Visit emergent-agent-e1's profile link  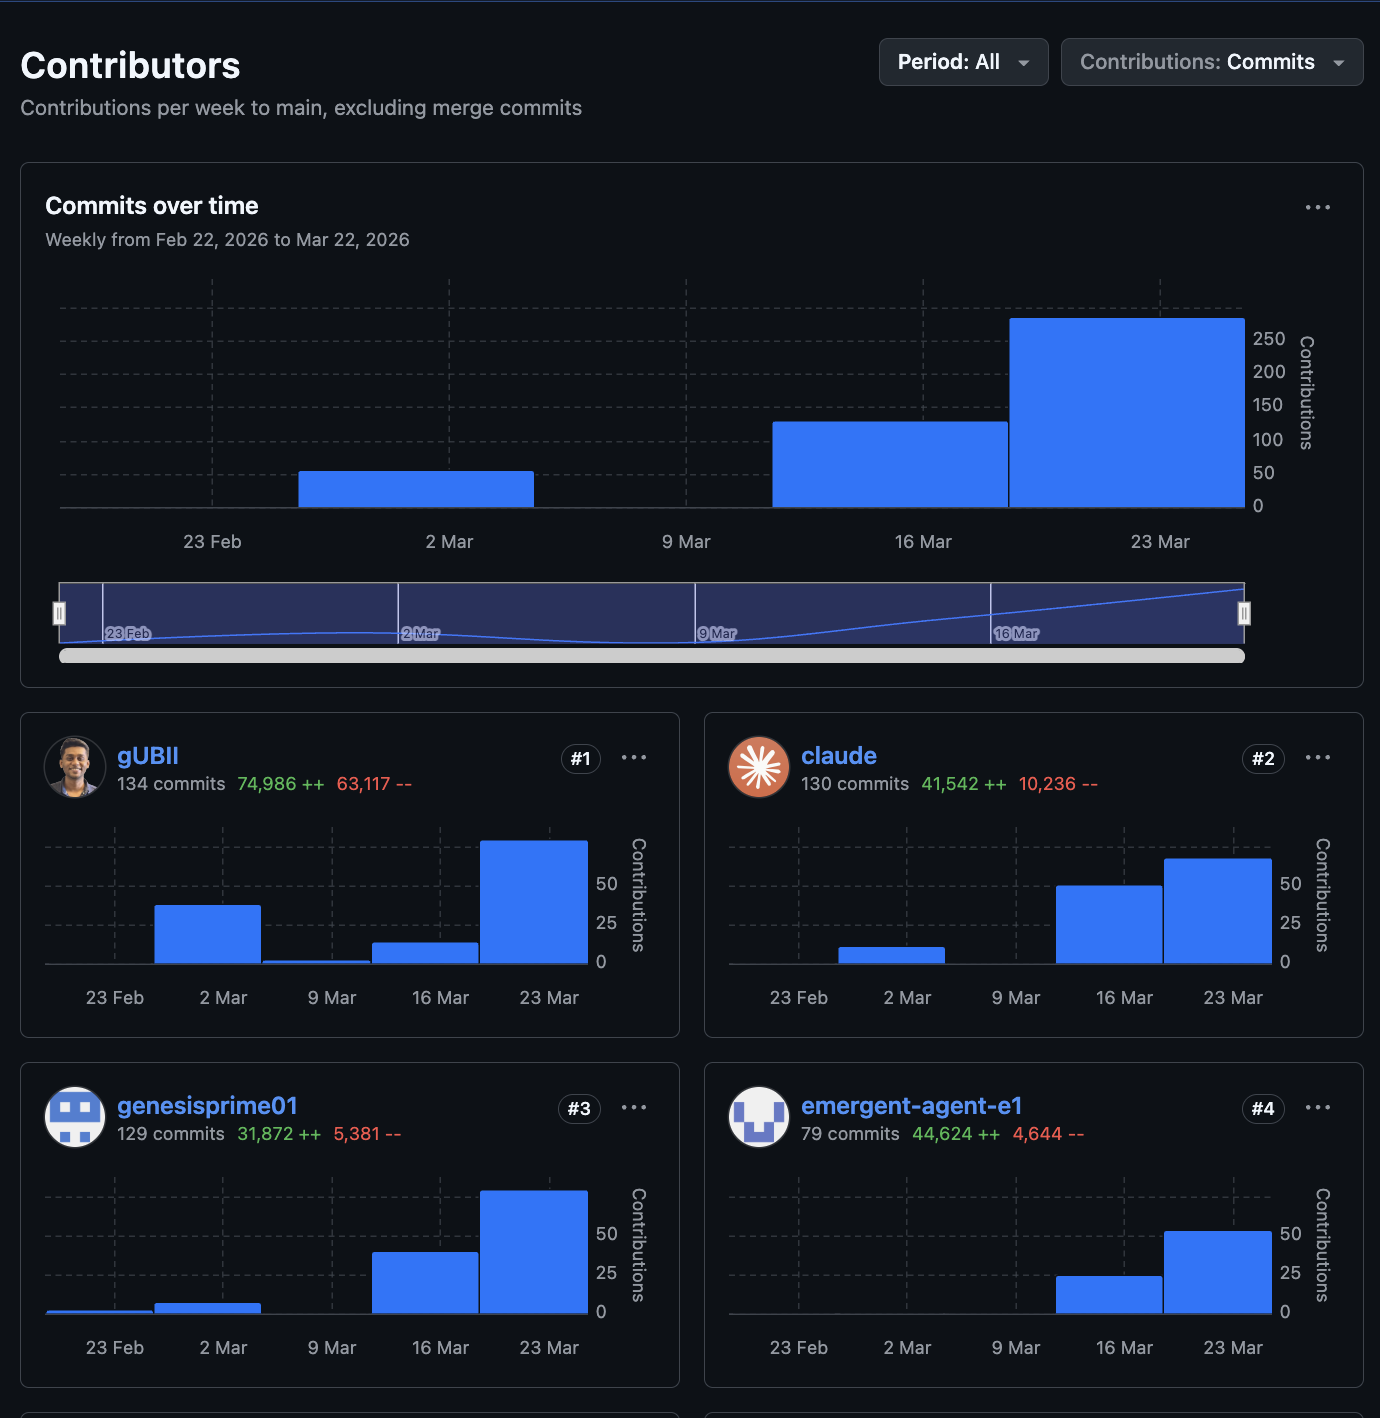click(911, 1105)
